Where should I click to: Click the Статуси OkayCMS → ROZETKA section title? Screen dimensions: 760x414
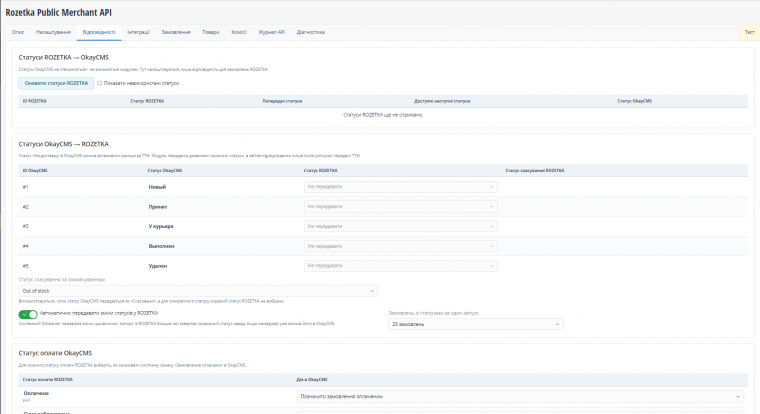point(63,144)
